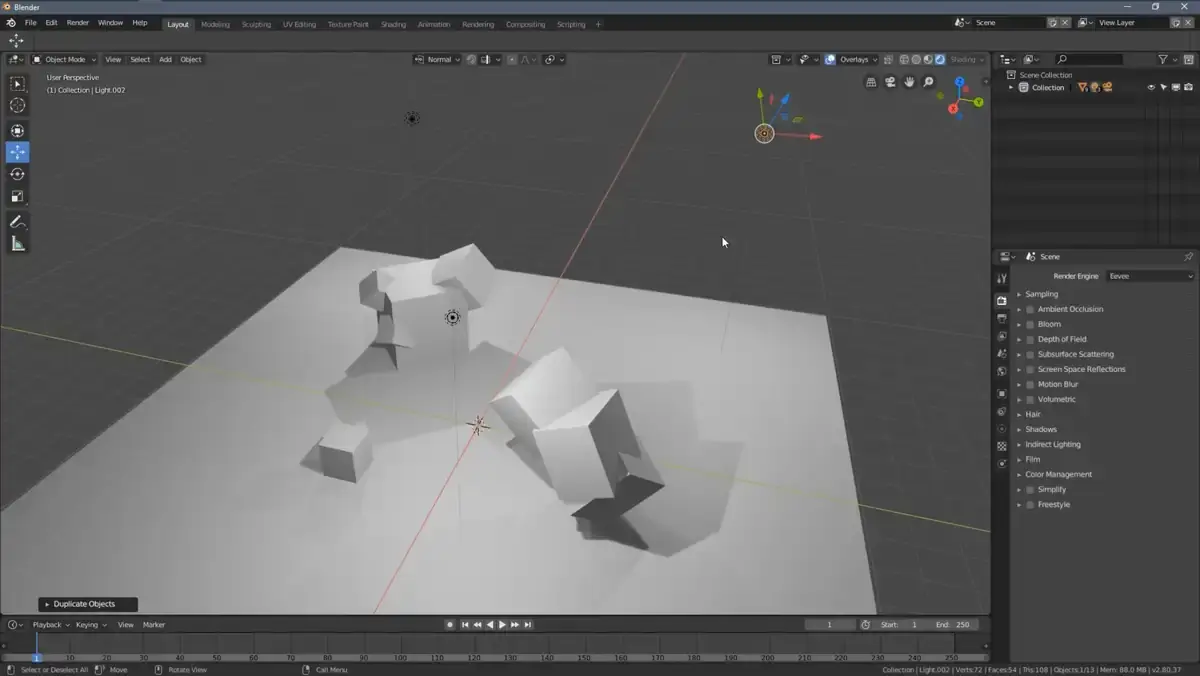Open the Output properties tab icon
Viewport: 1200px width, 676px height.
tap(1002, 318)
